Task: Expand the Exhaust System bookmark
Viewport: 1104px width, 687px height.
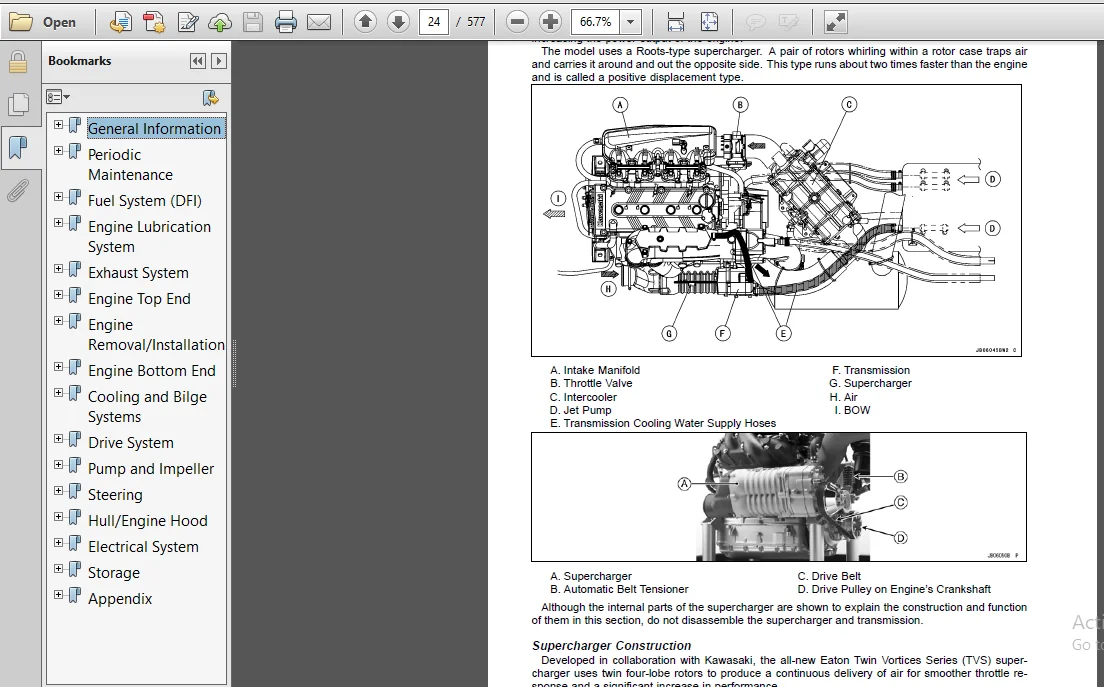Action: [x=58, y=269]
